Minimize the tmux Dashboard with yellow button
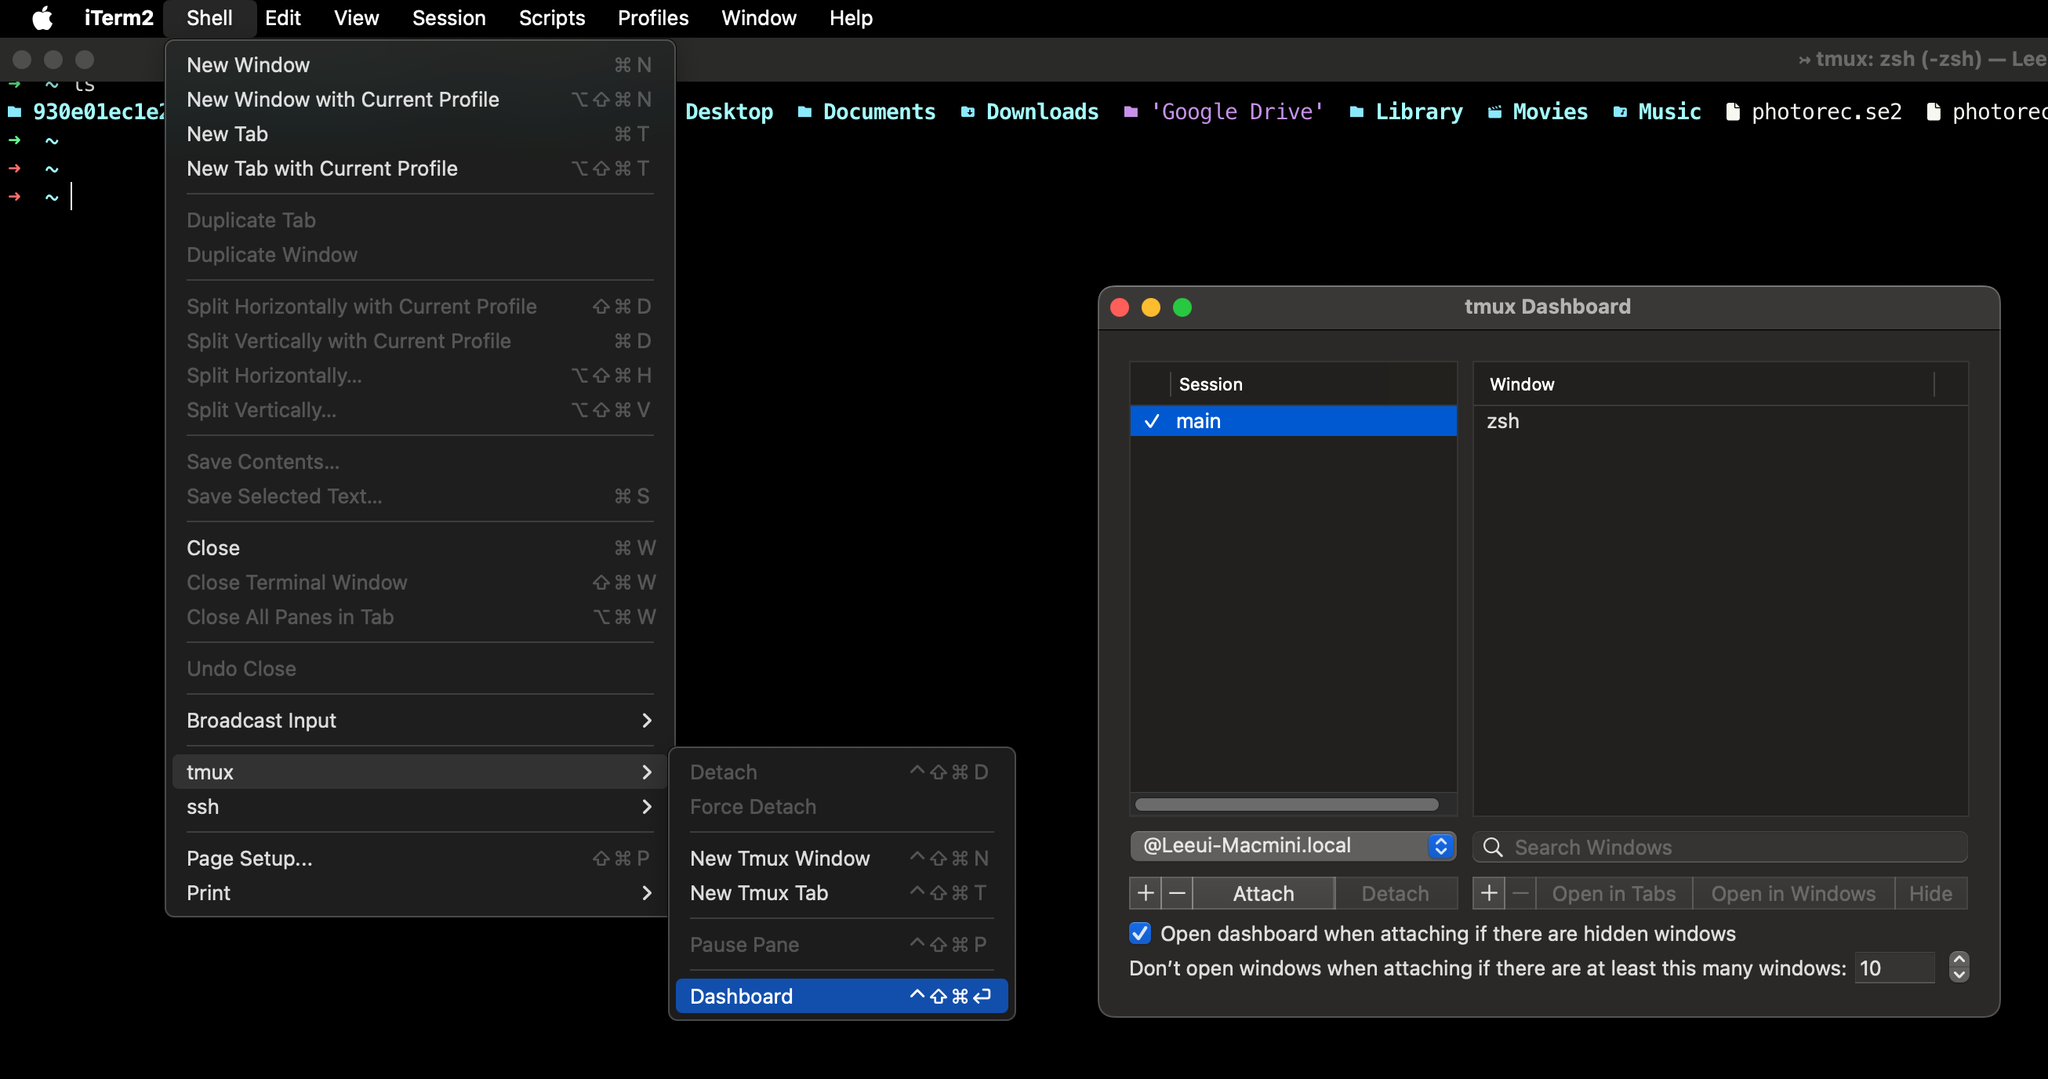Viewport: 2048px width, 1079px height. click(x=1151, y=307)
